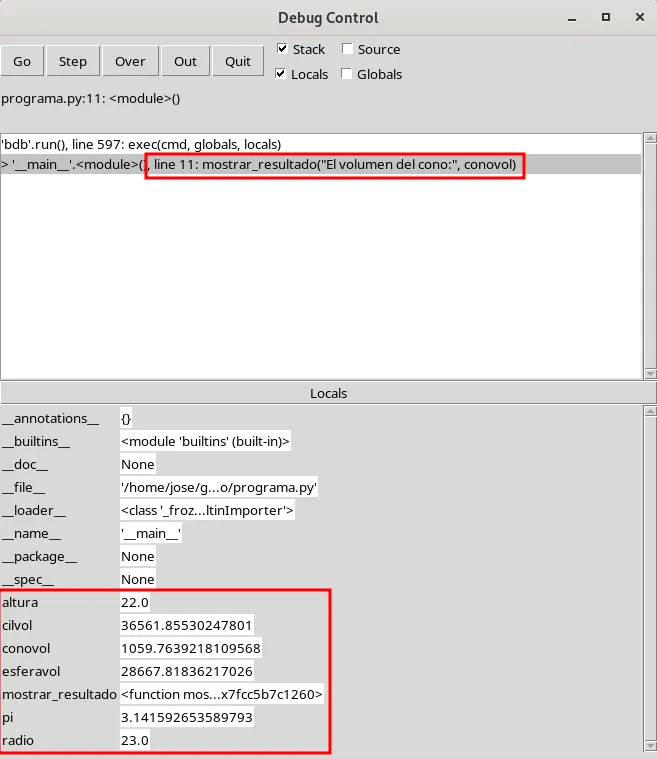Click the radio value 23.0

(x=135, y=741)
